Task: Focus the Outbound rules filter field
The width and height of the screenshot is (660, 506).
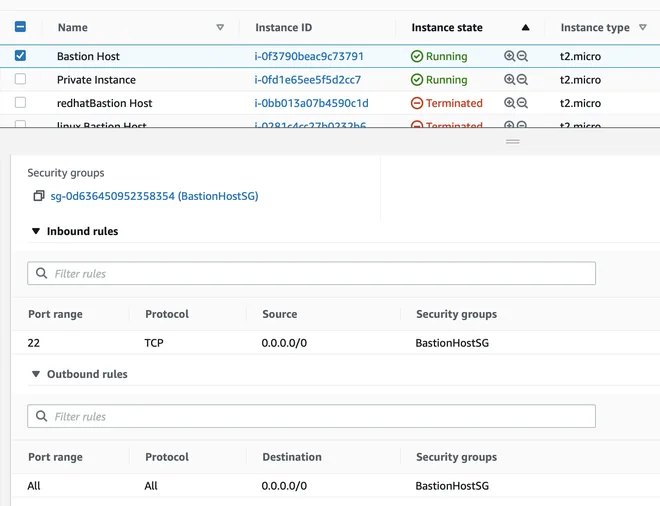Action: tap(311, 416)
